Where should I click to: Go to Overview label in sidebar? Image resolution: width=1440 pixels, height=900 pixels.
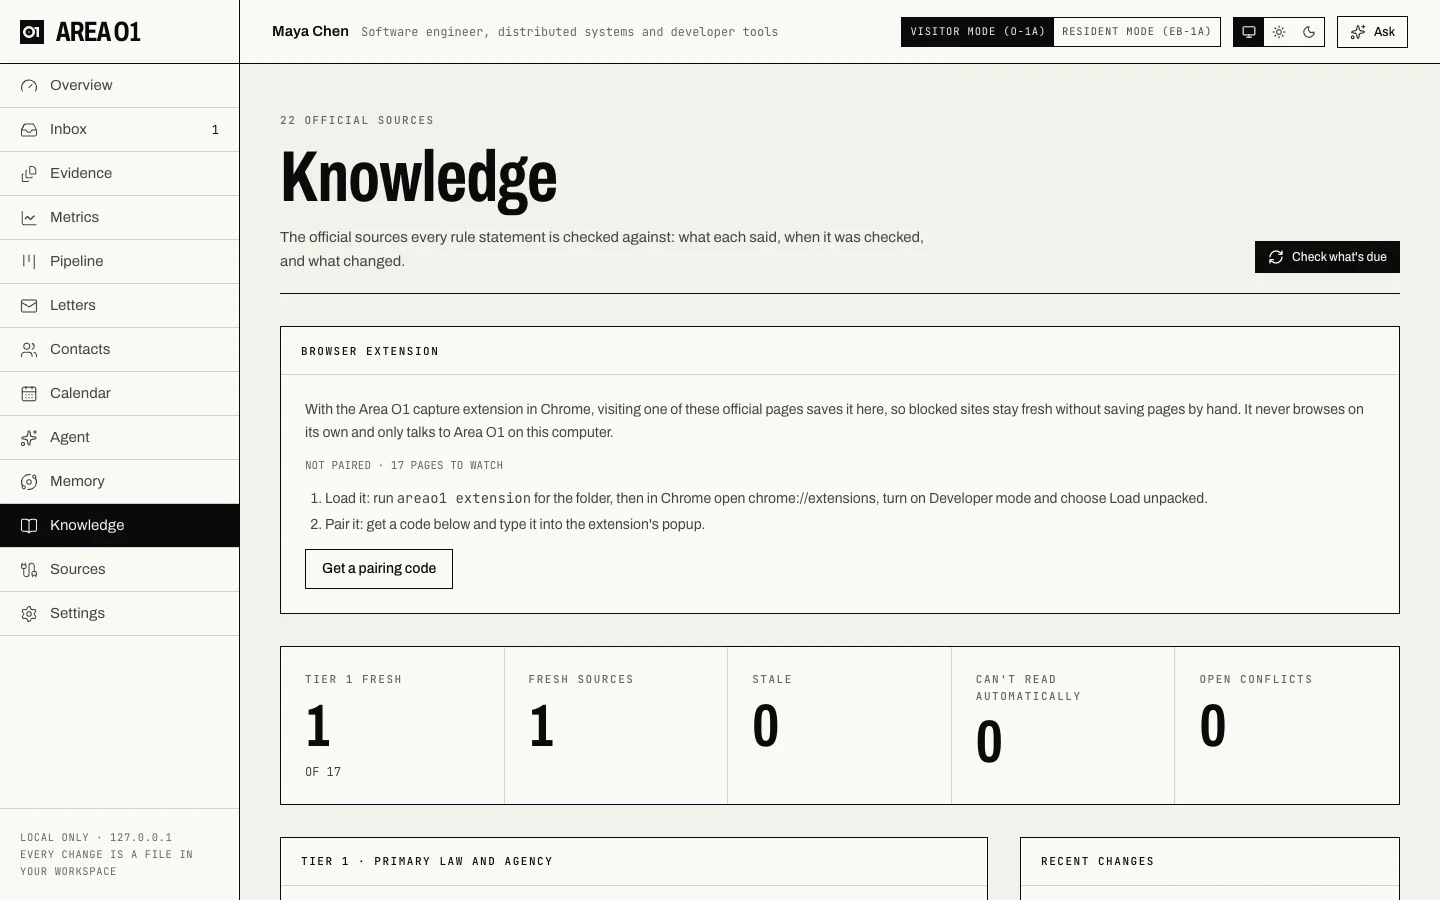click(x=81, y=86)
